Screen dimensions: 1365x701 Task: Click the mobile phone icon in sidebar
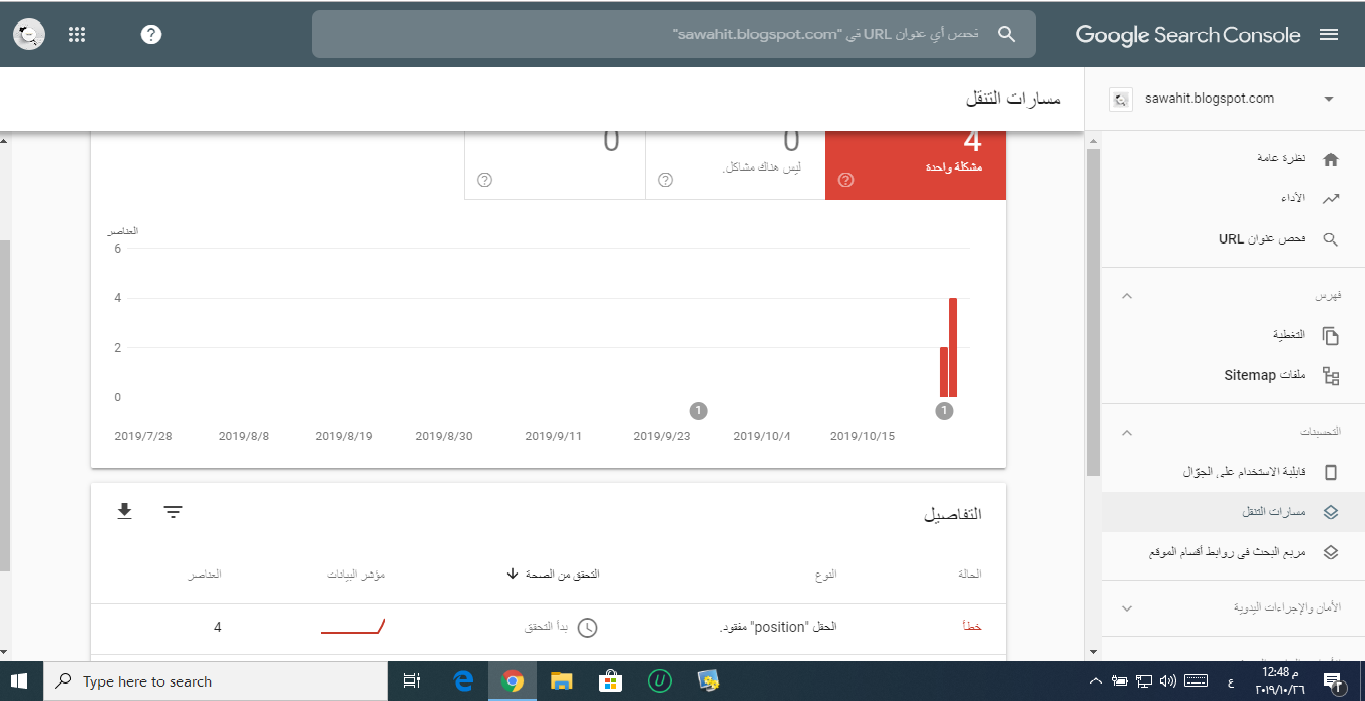click(1330, 472)
